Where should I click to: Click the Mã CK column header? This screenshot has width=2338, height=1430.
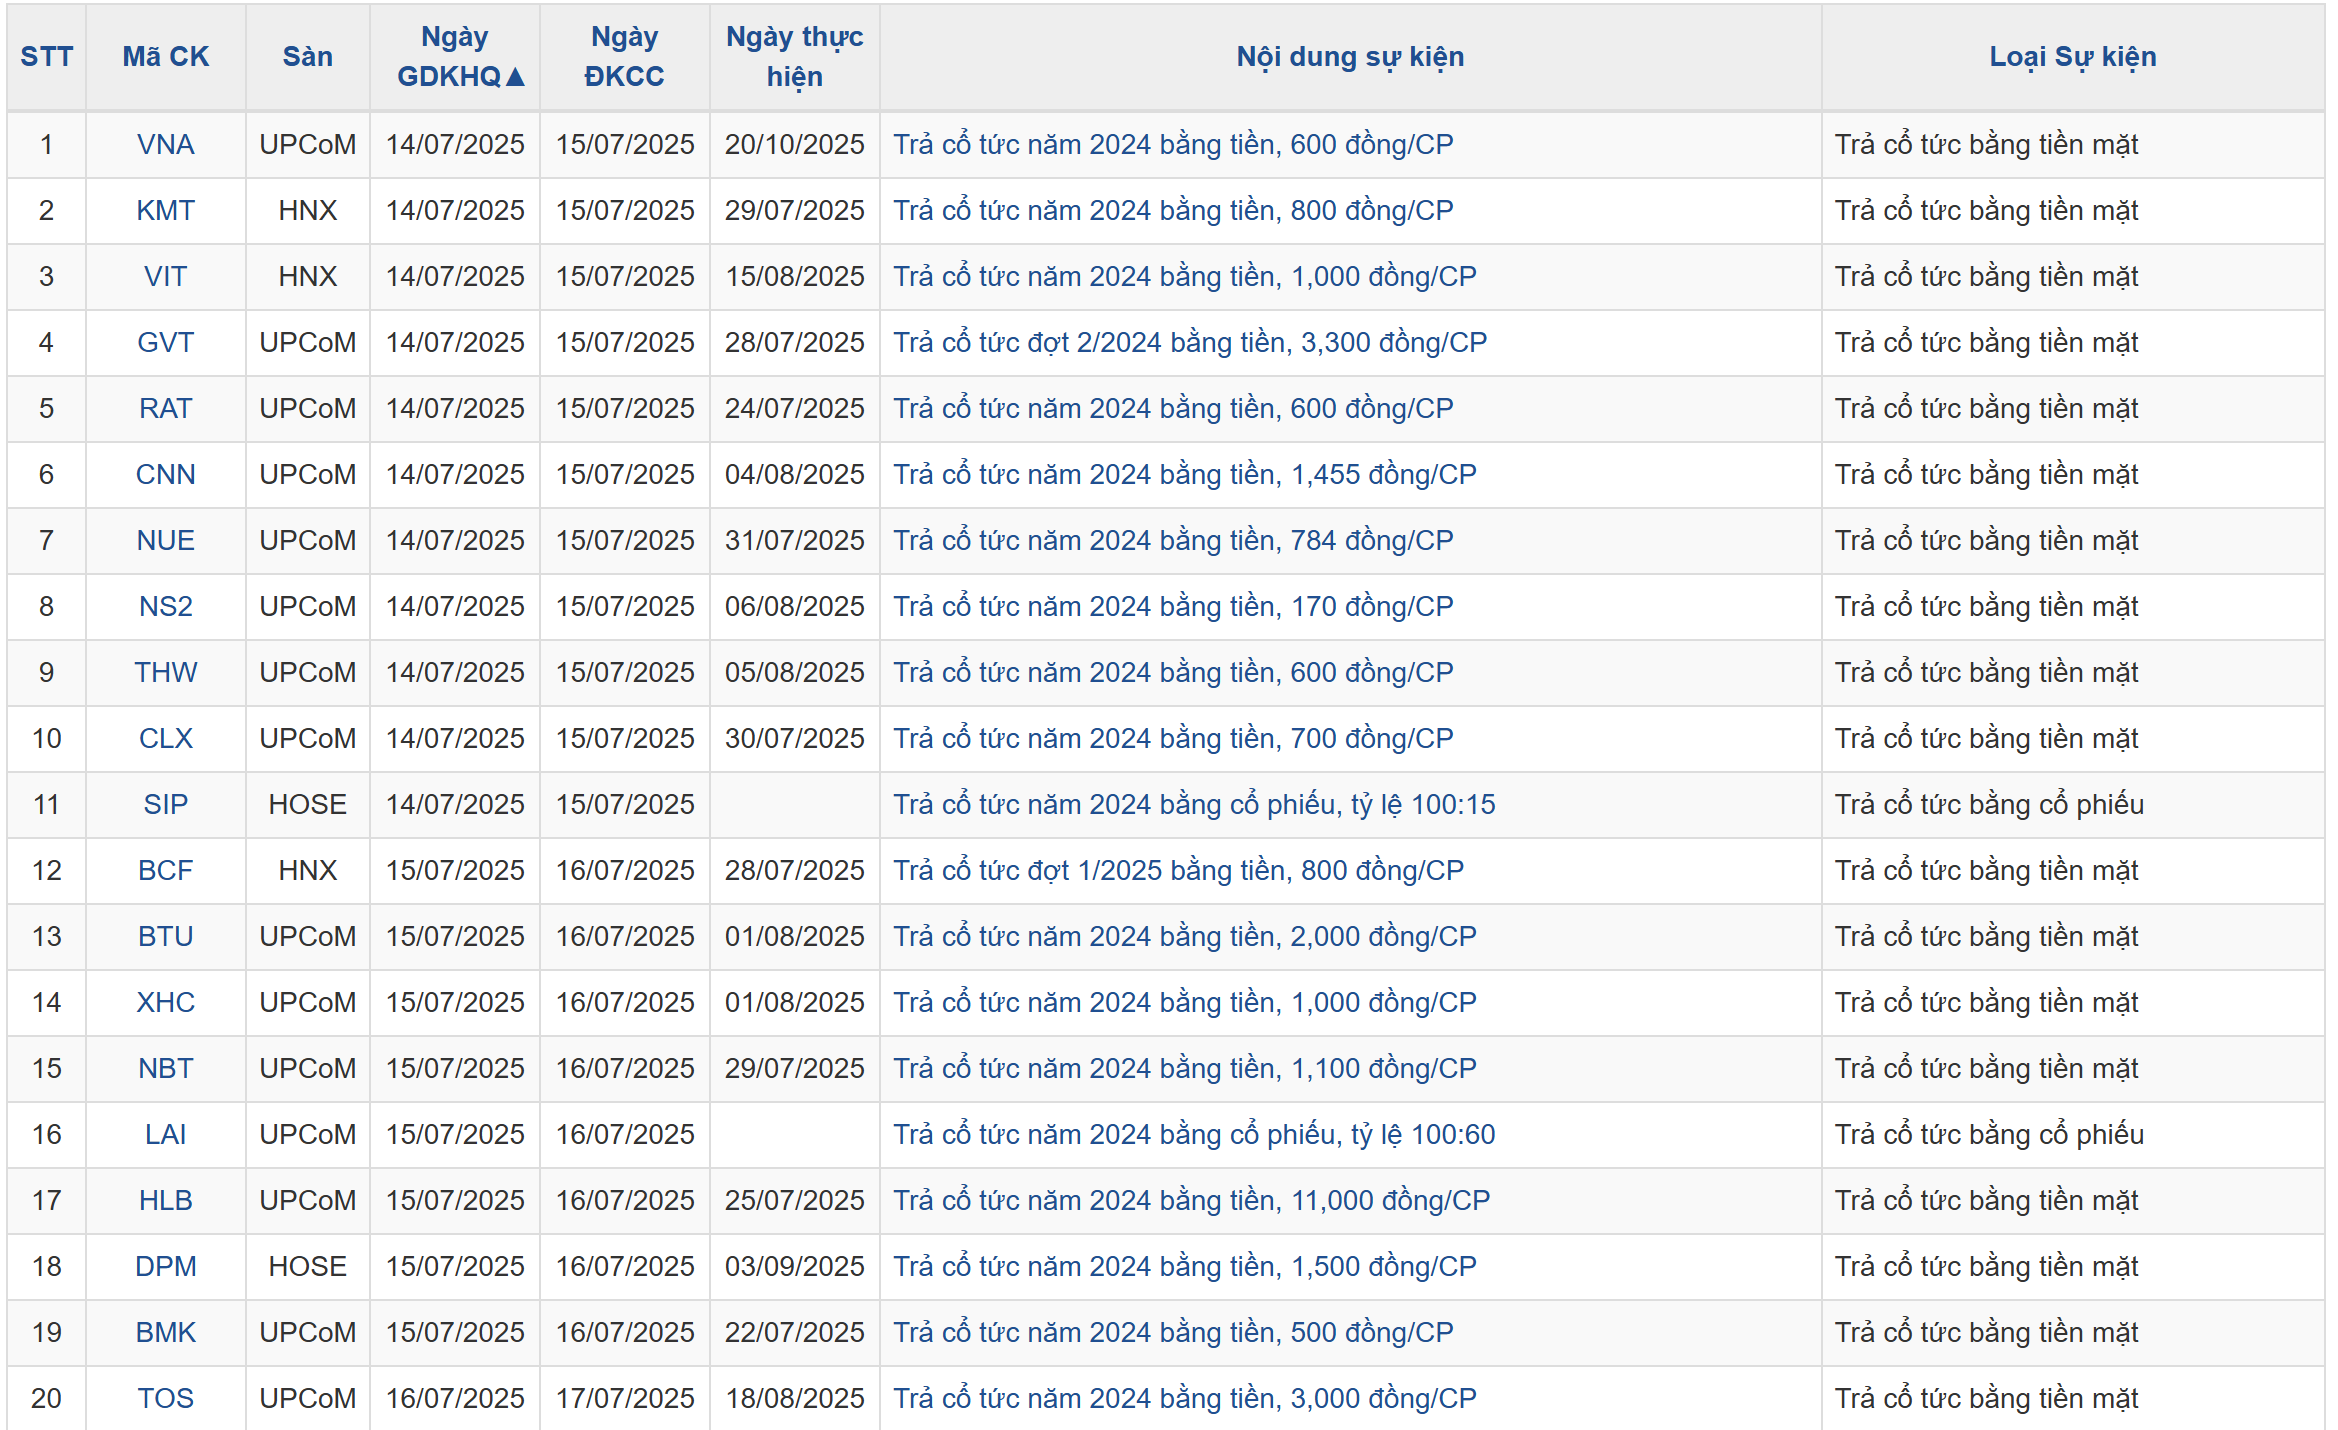click(166, 57)
